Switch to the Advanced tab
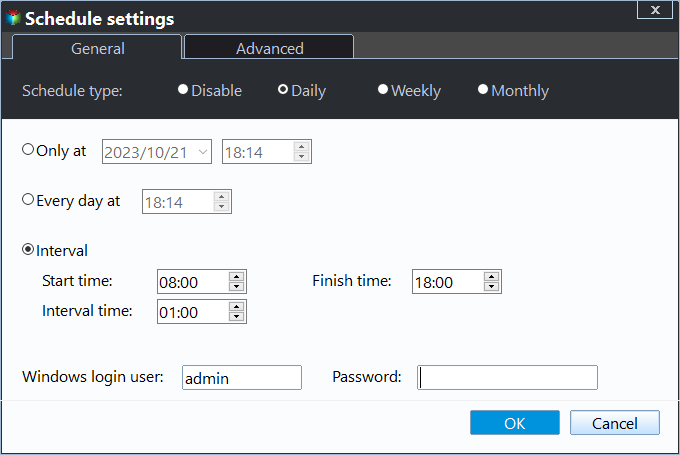 point(269,47)
